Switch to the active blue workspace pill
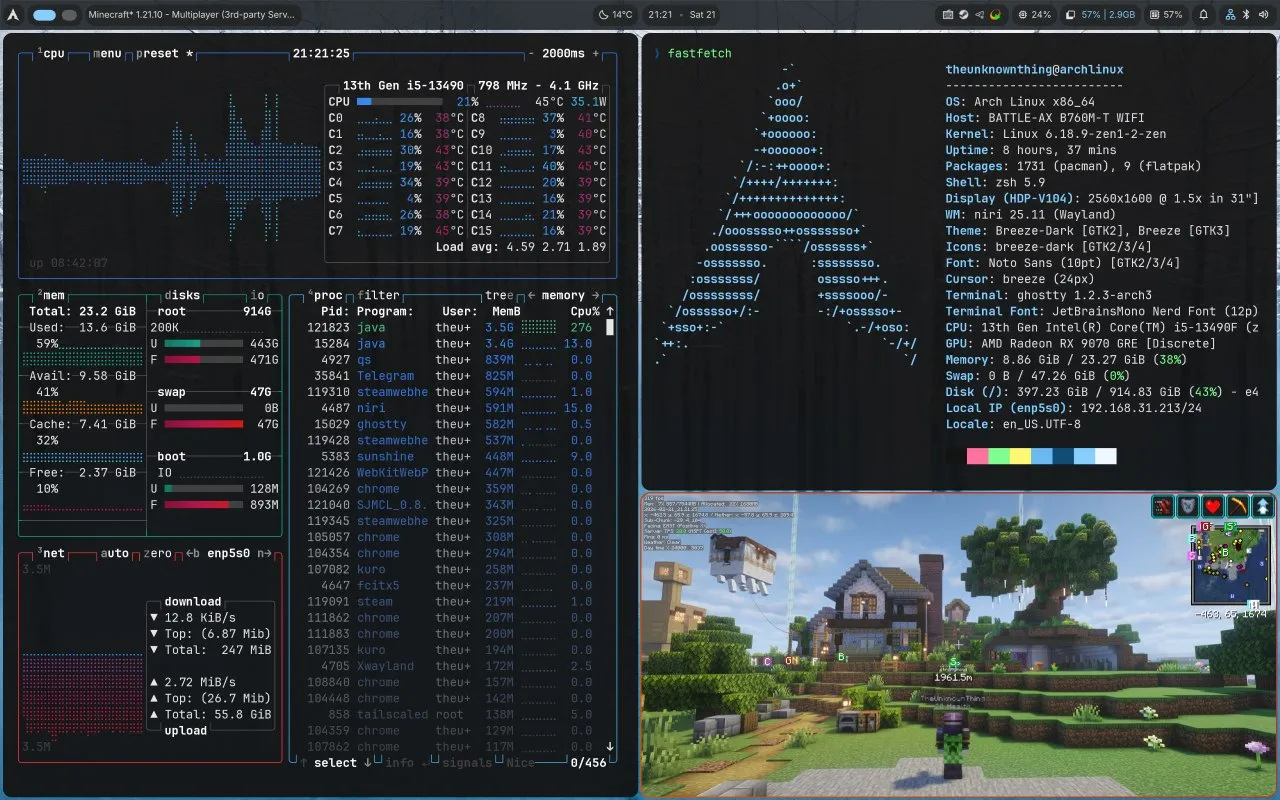 tap(44, 15)
